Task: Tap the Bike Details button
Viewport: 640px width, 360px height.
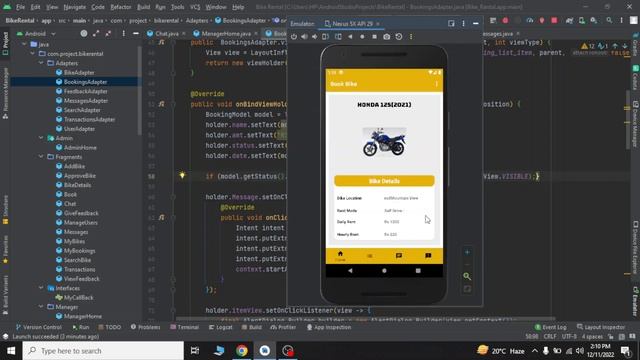Action: pos(384,181)
